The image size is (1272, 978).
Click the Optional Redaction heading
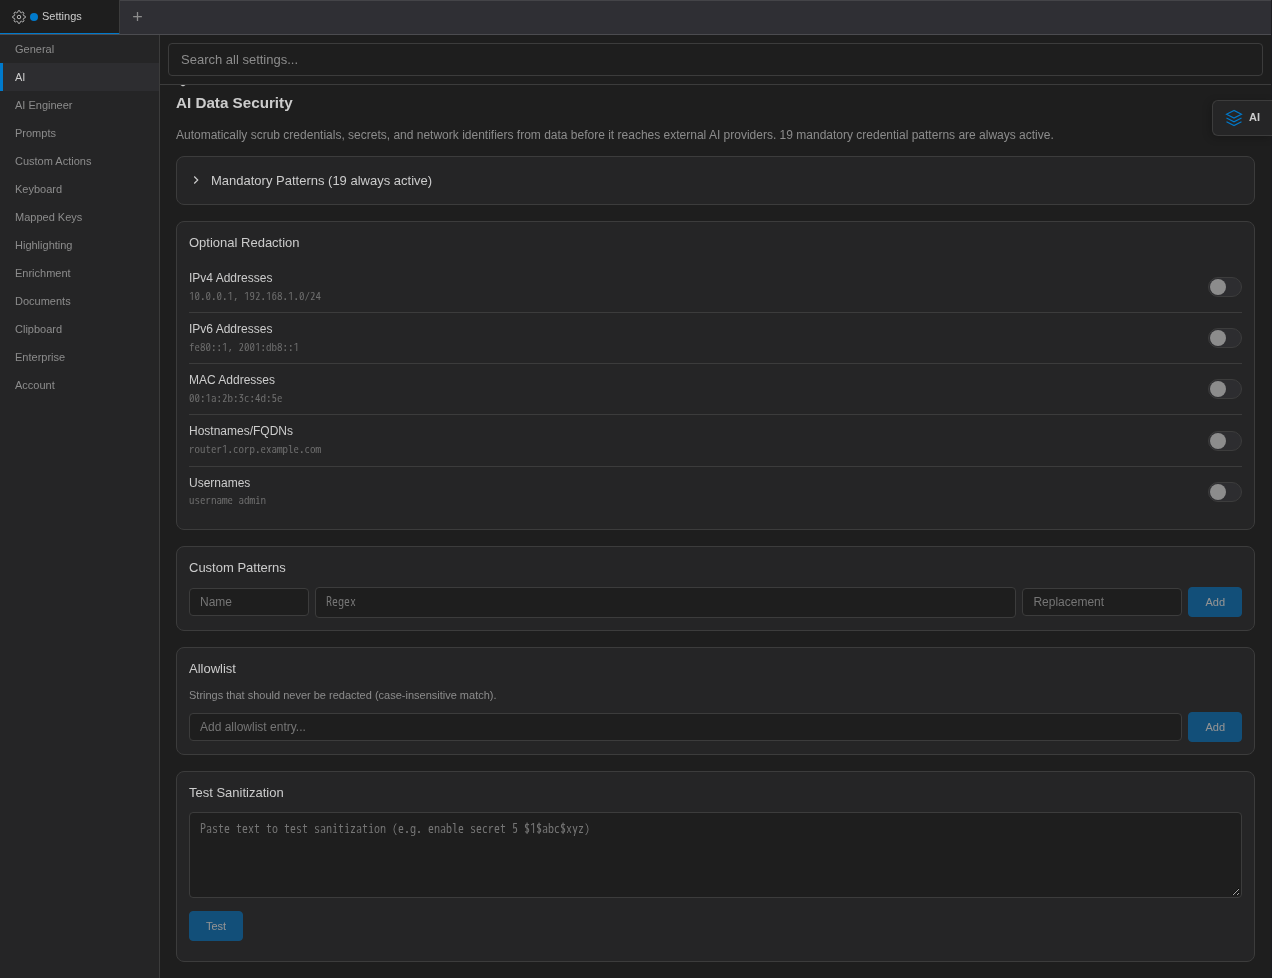pos(244,243)
